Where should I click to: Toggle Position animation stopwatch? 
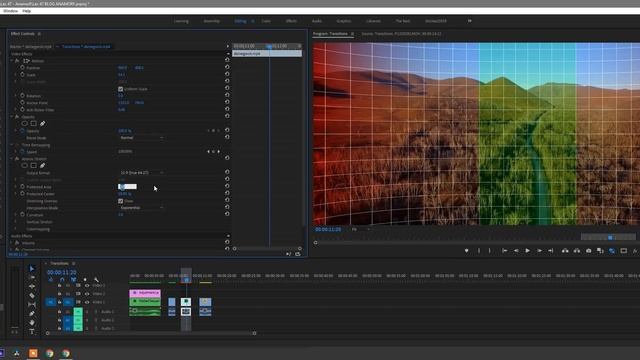pyautogui.click(x=22, y=67)
